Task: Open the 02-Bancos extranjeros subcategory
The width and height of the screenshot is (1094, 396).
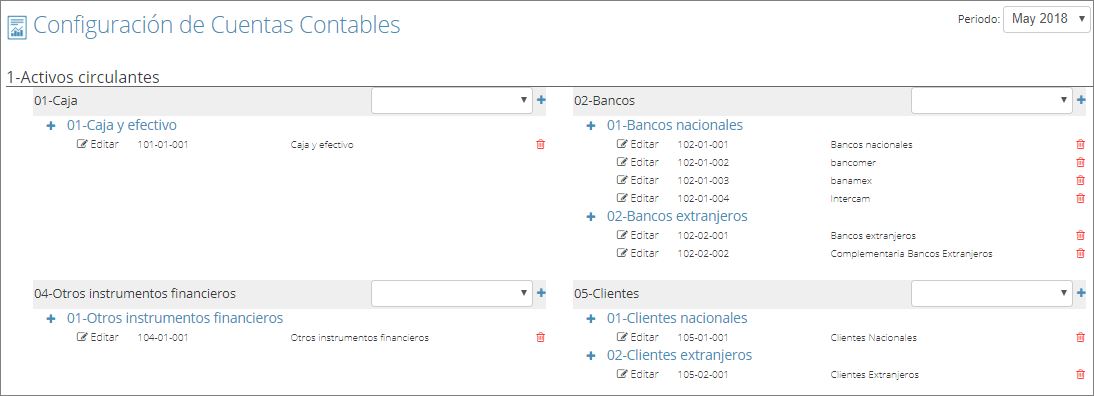Action: click(x=677, y=216)
